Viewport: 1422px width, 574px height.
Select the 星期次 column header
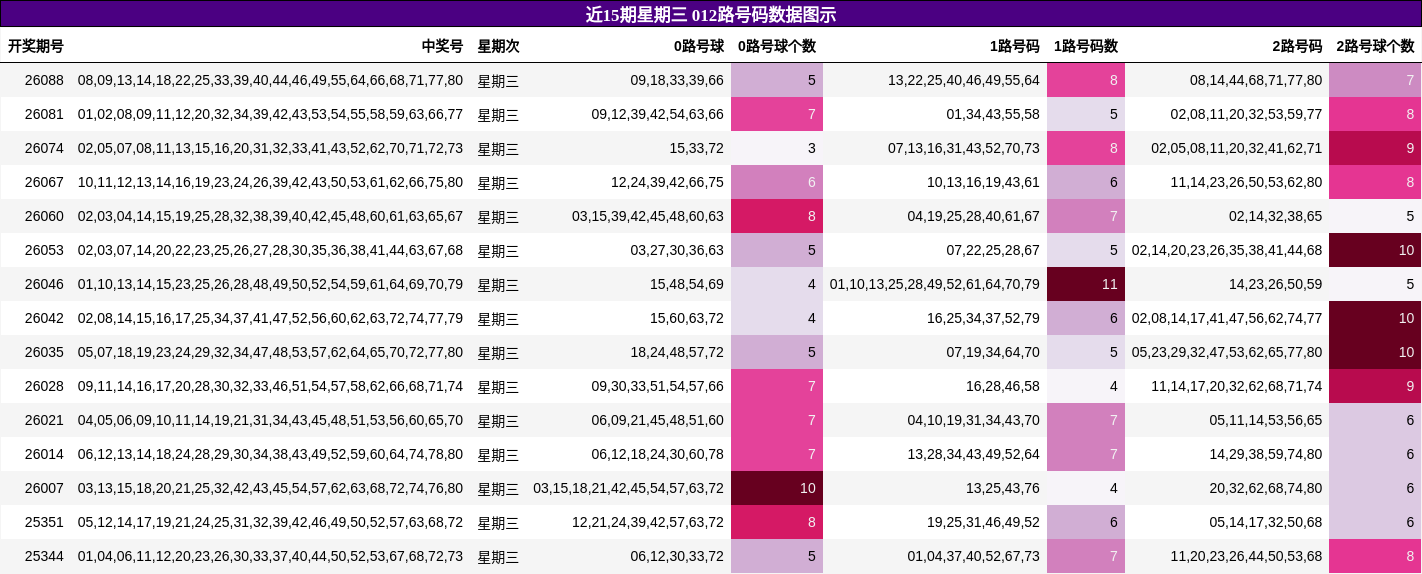click(x=498, y=46)
